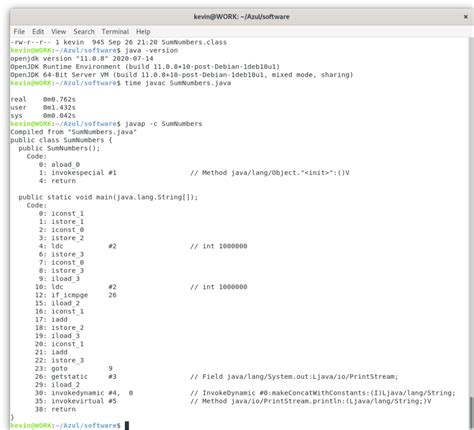Click the 'OpenJDK Runtime Environment' line
This screenshot has width=474, height=430.
tap(145, 67)
